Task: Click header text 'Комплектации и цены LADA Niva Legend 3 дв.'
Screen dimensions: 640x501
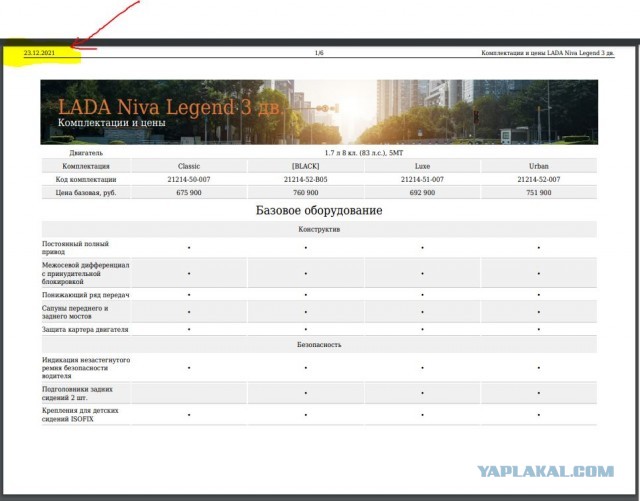Action: [548, 53]
